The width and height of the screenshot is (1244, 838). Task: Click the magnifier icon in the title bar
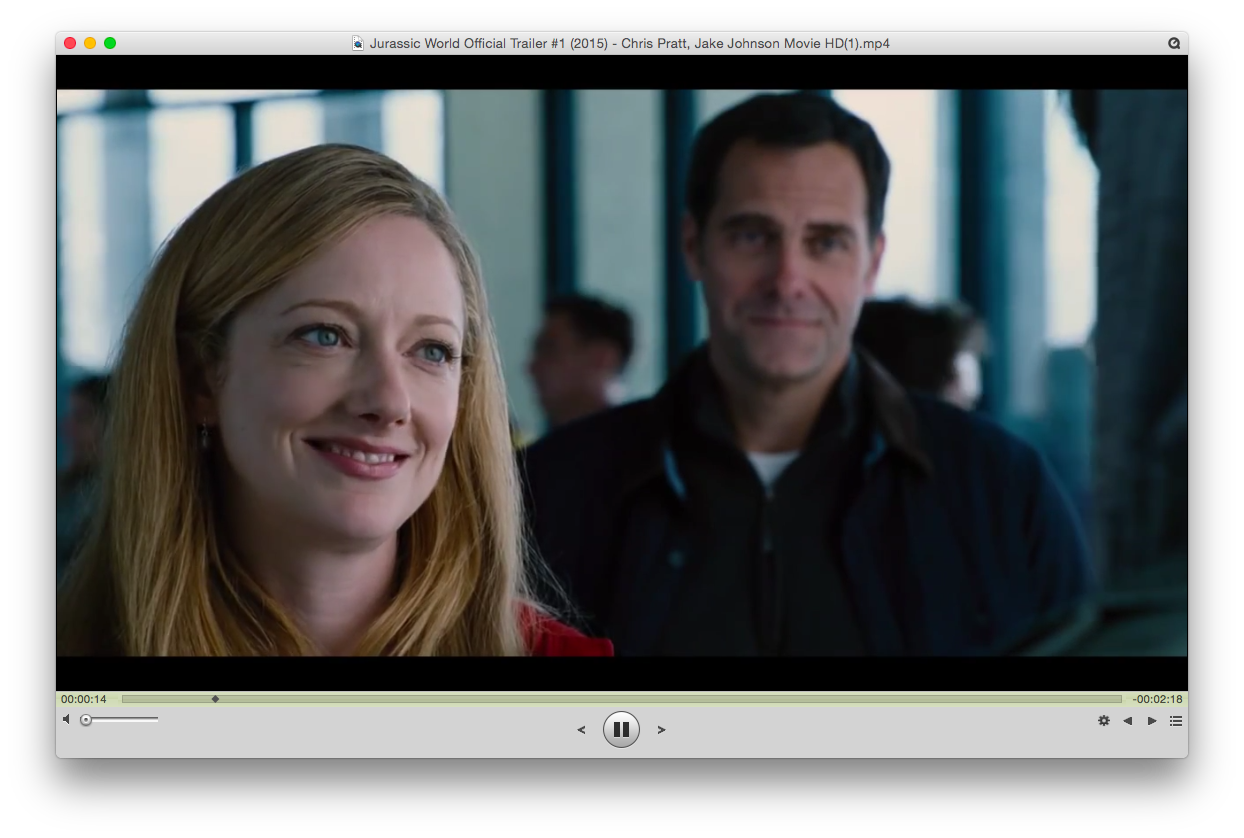pos(1174,43)
